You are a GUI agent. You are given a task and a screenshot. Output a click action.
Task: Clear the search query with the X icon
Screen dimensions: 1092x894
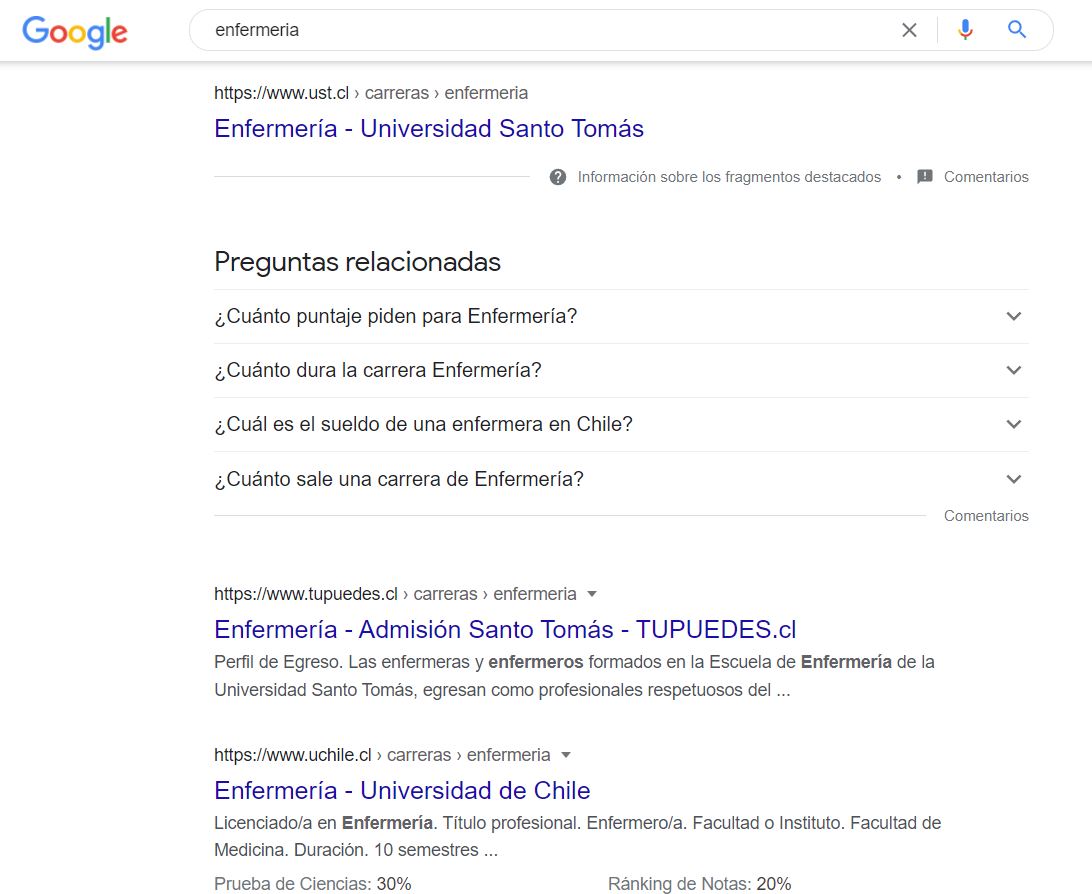(909, 30)
